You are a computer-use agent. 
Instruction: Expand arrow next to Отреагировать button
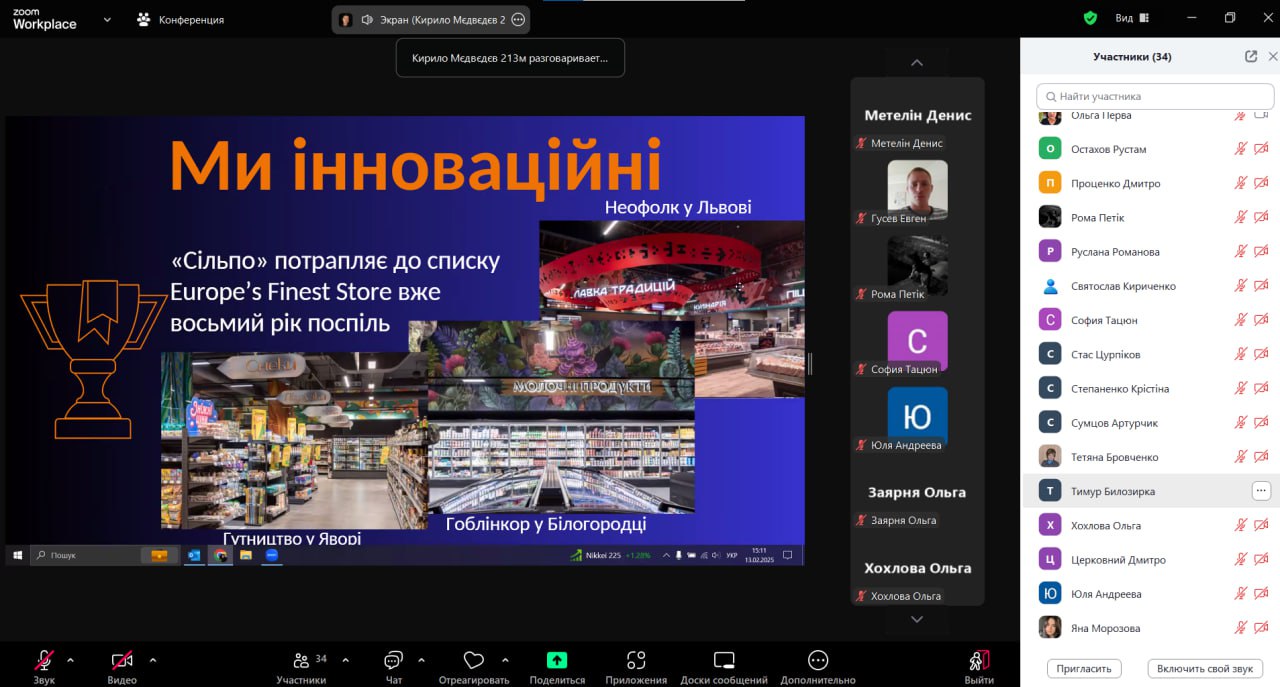coord(504,660)
